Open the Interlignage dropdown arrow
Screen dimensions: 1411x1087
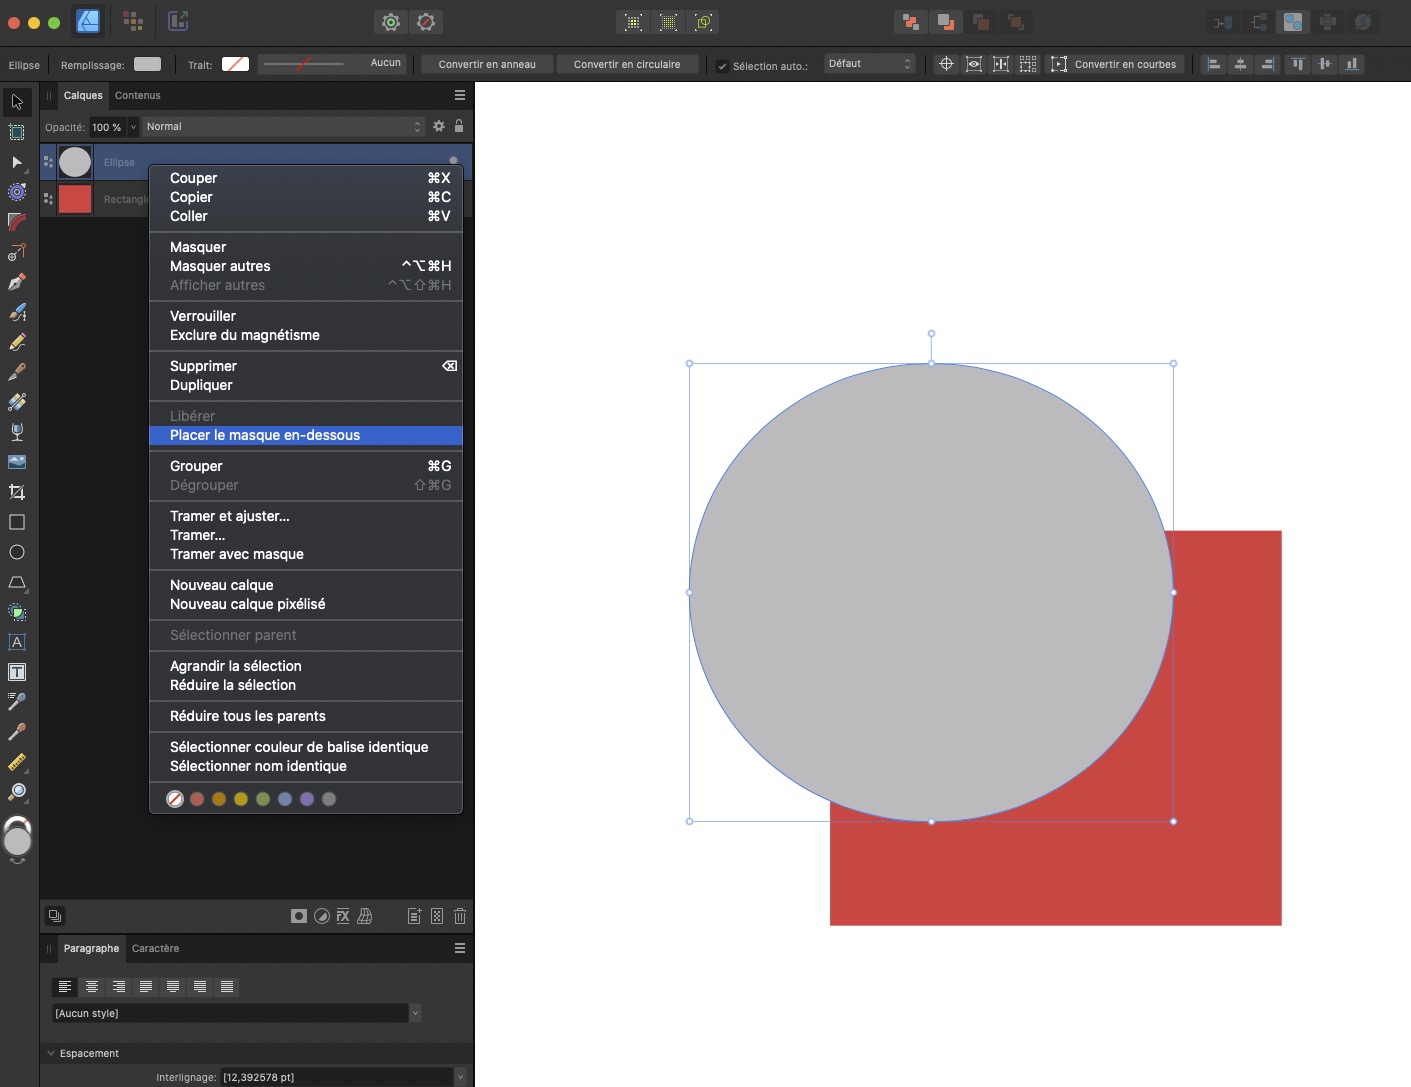(460, 1077)
